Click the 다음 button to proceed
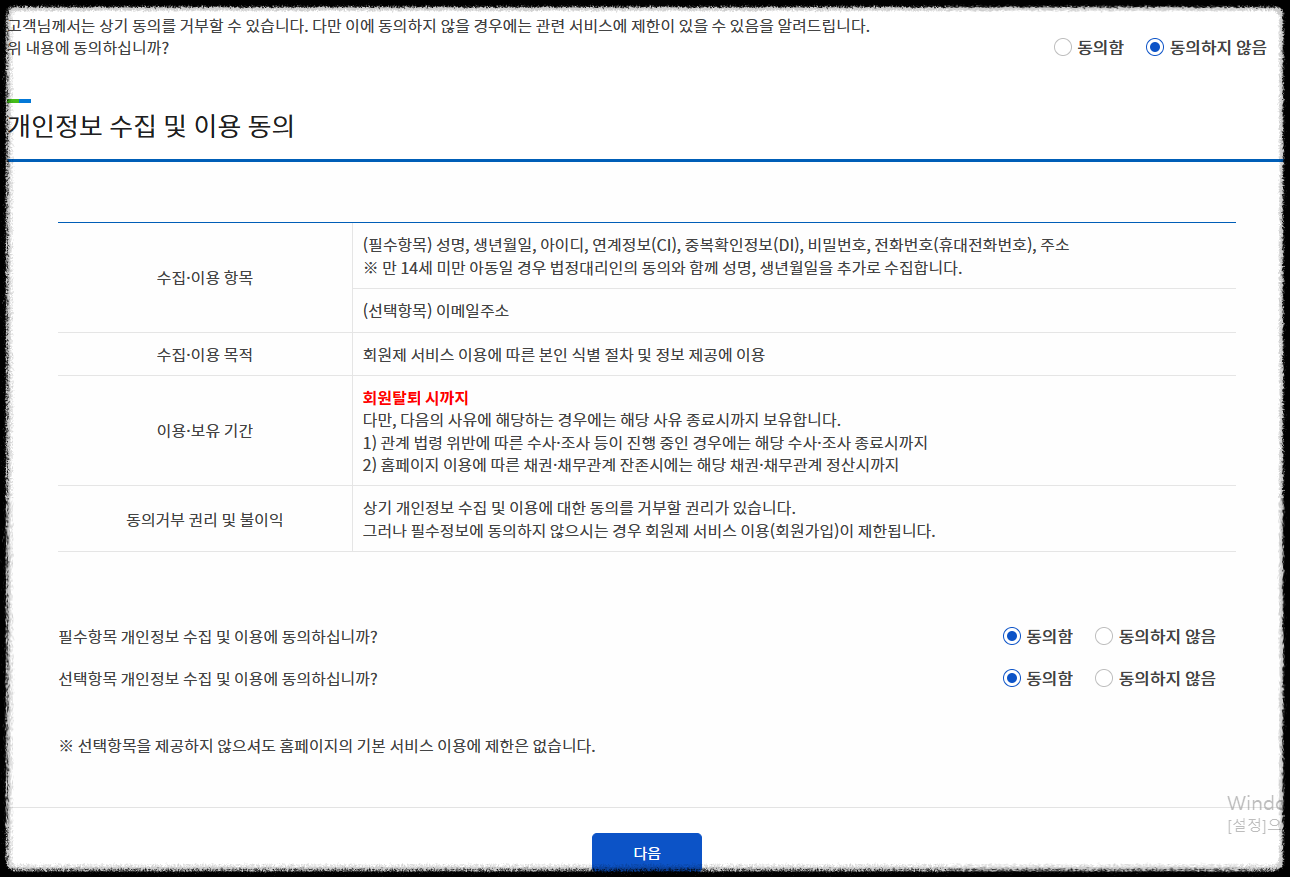This screenshot has width=1290, height=877. 646,852
